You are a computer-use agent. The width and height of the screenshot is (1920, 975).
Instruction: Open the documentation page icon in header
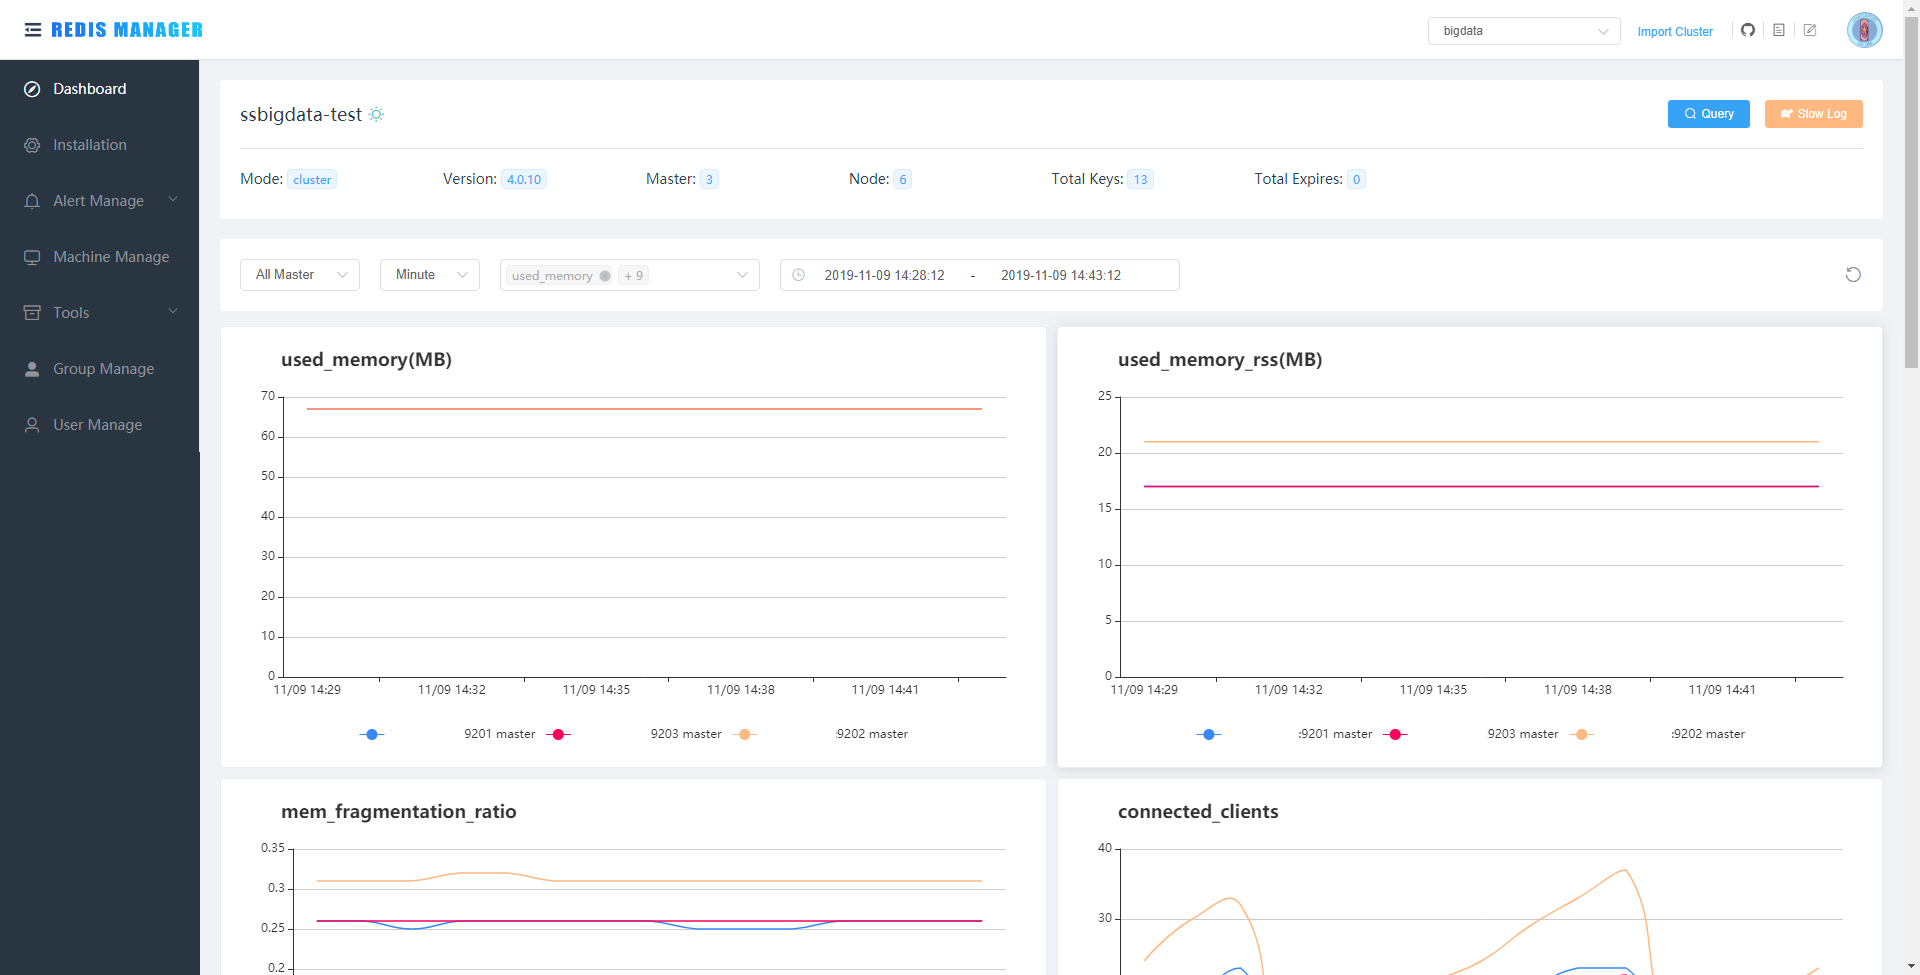coord(1779,30)
